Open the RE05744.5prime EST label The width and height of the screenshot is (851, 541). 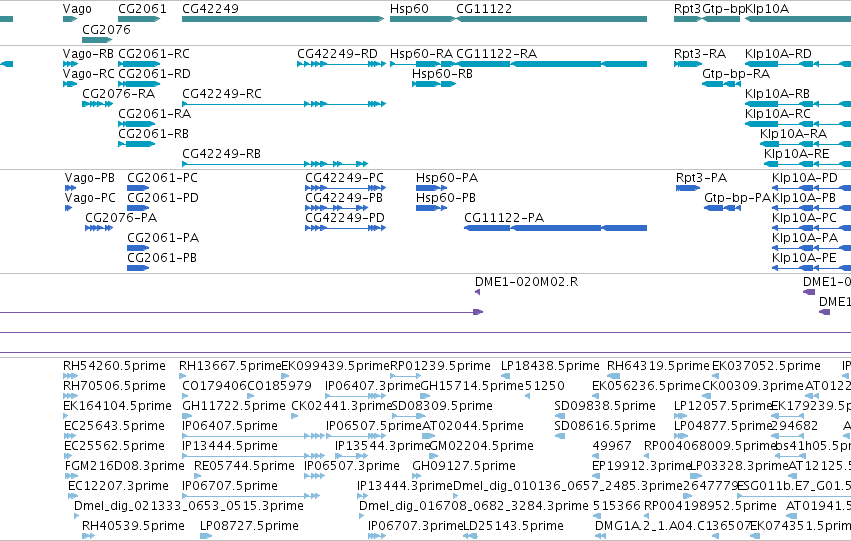pyautogui.click(x=244, y=466)
